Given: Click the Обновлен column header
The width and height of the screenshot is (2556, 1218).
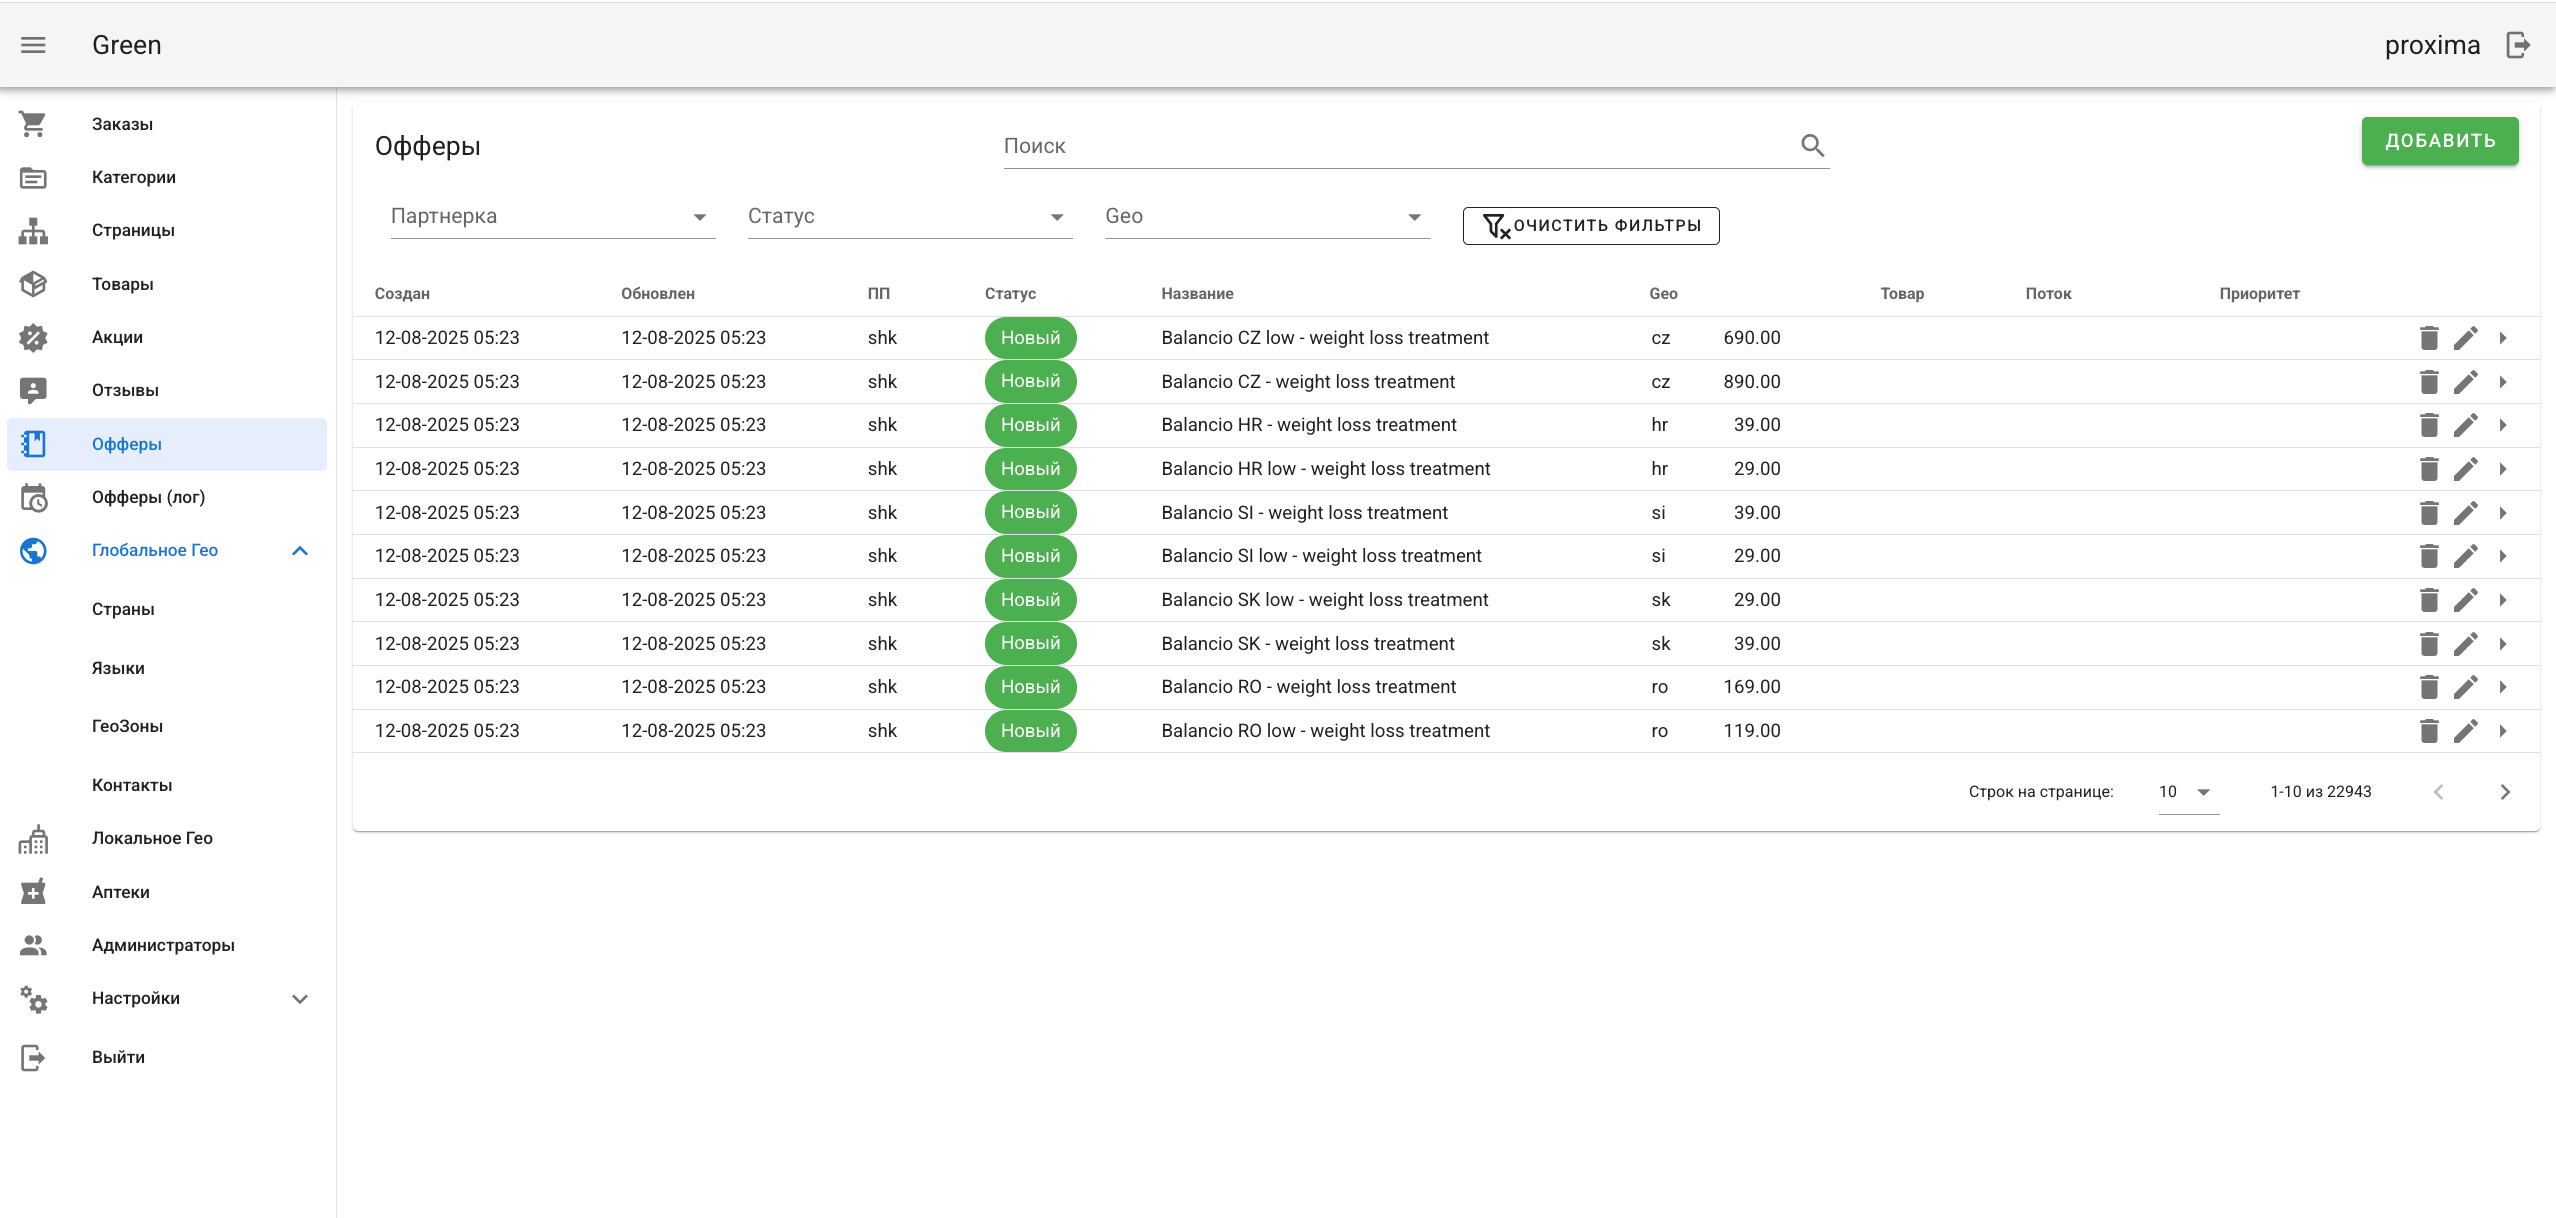Looking at the screenshot, I should click(x=657, y=294).
